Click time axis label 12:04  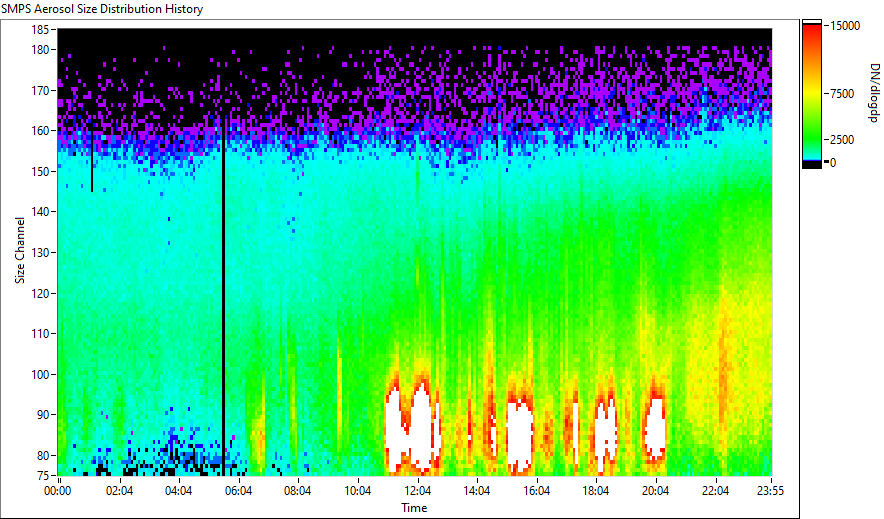coord(417,491)
